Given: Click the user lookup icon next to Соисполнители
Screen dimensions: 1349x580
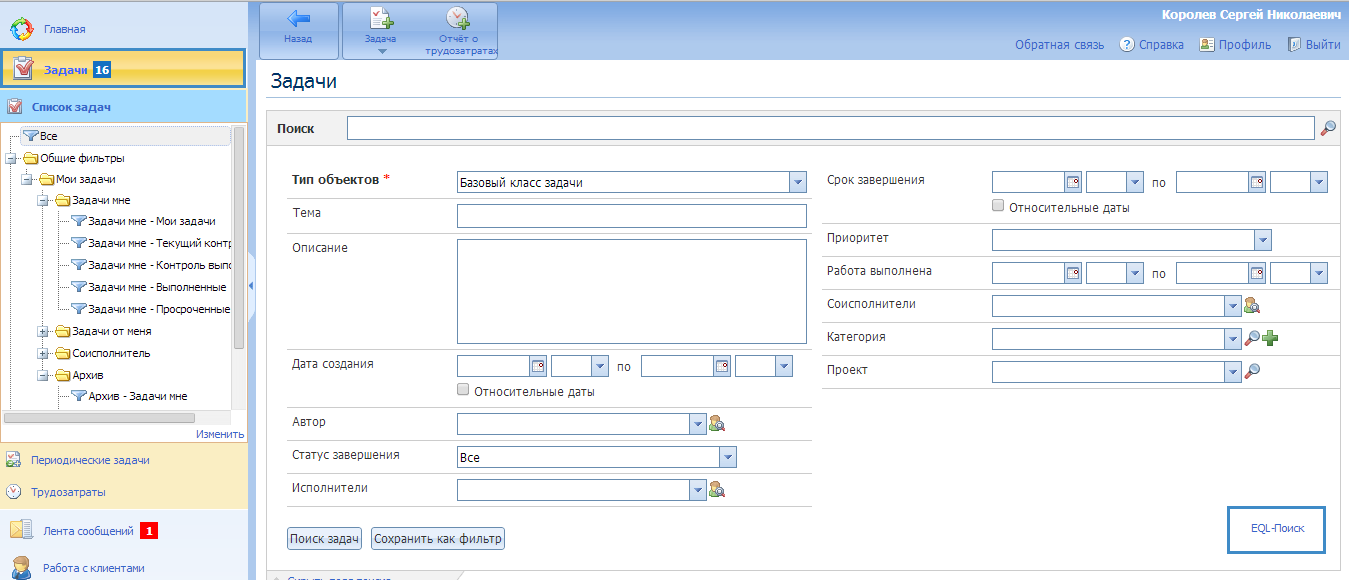Looking at the screenshot, I should tap(1251, 306).
